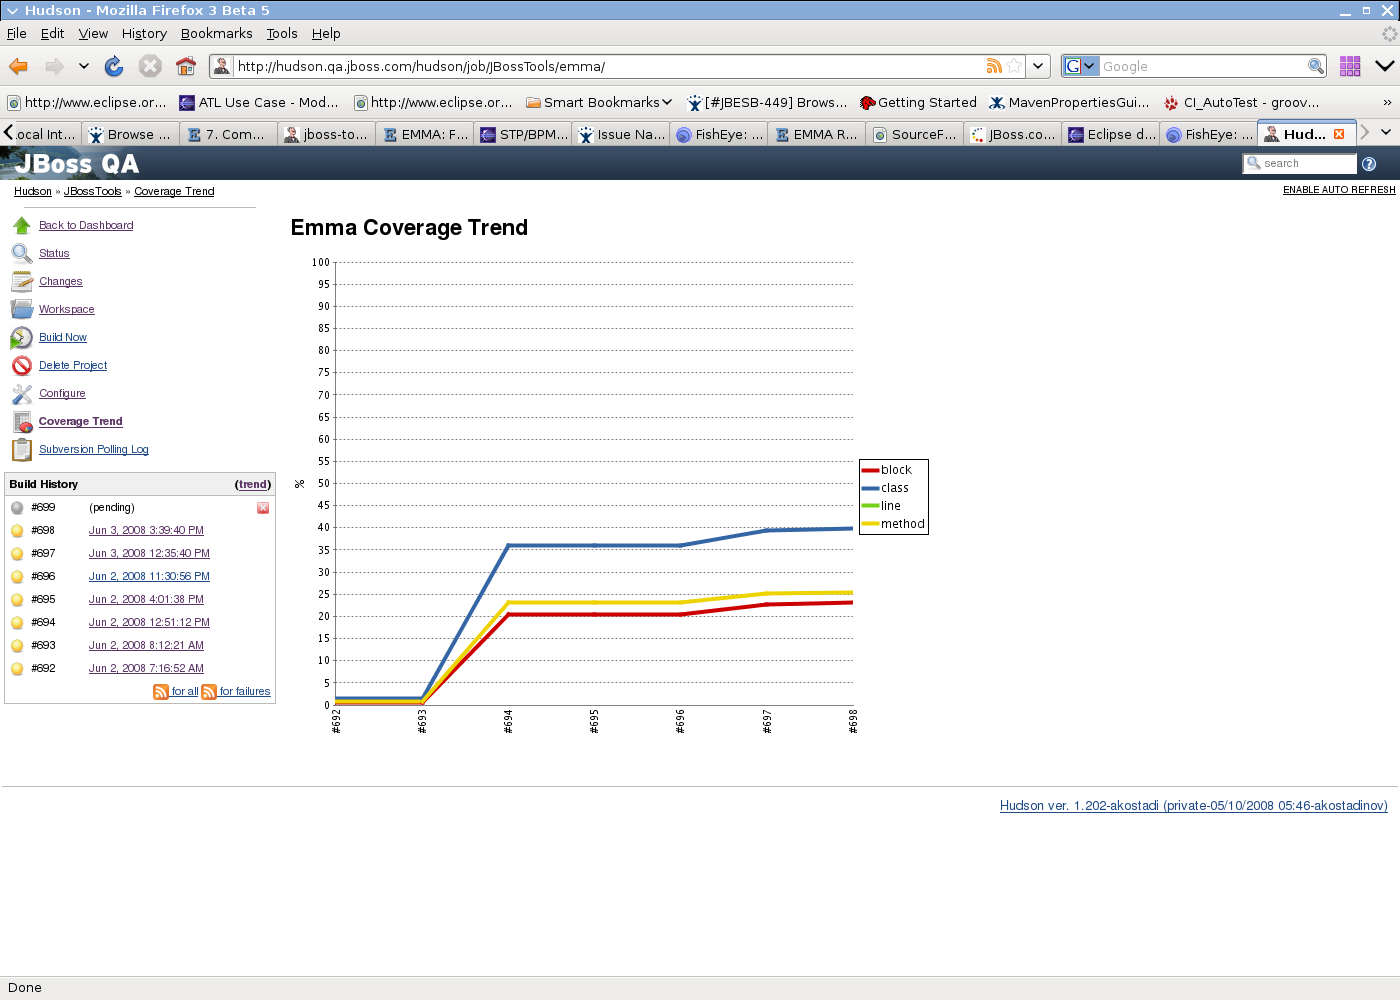Expand the navigation toolbar overflow chevron
Image resolution: width=1400 pixels, height=1000 pixels.
point(1385,66)
